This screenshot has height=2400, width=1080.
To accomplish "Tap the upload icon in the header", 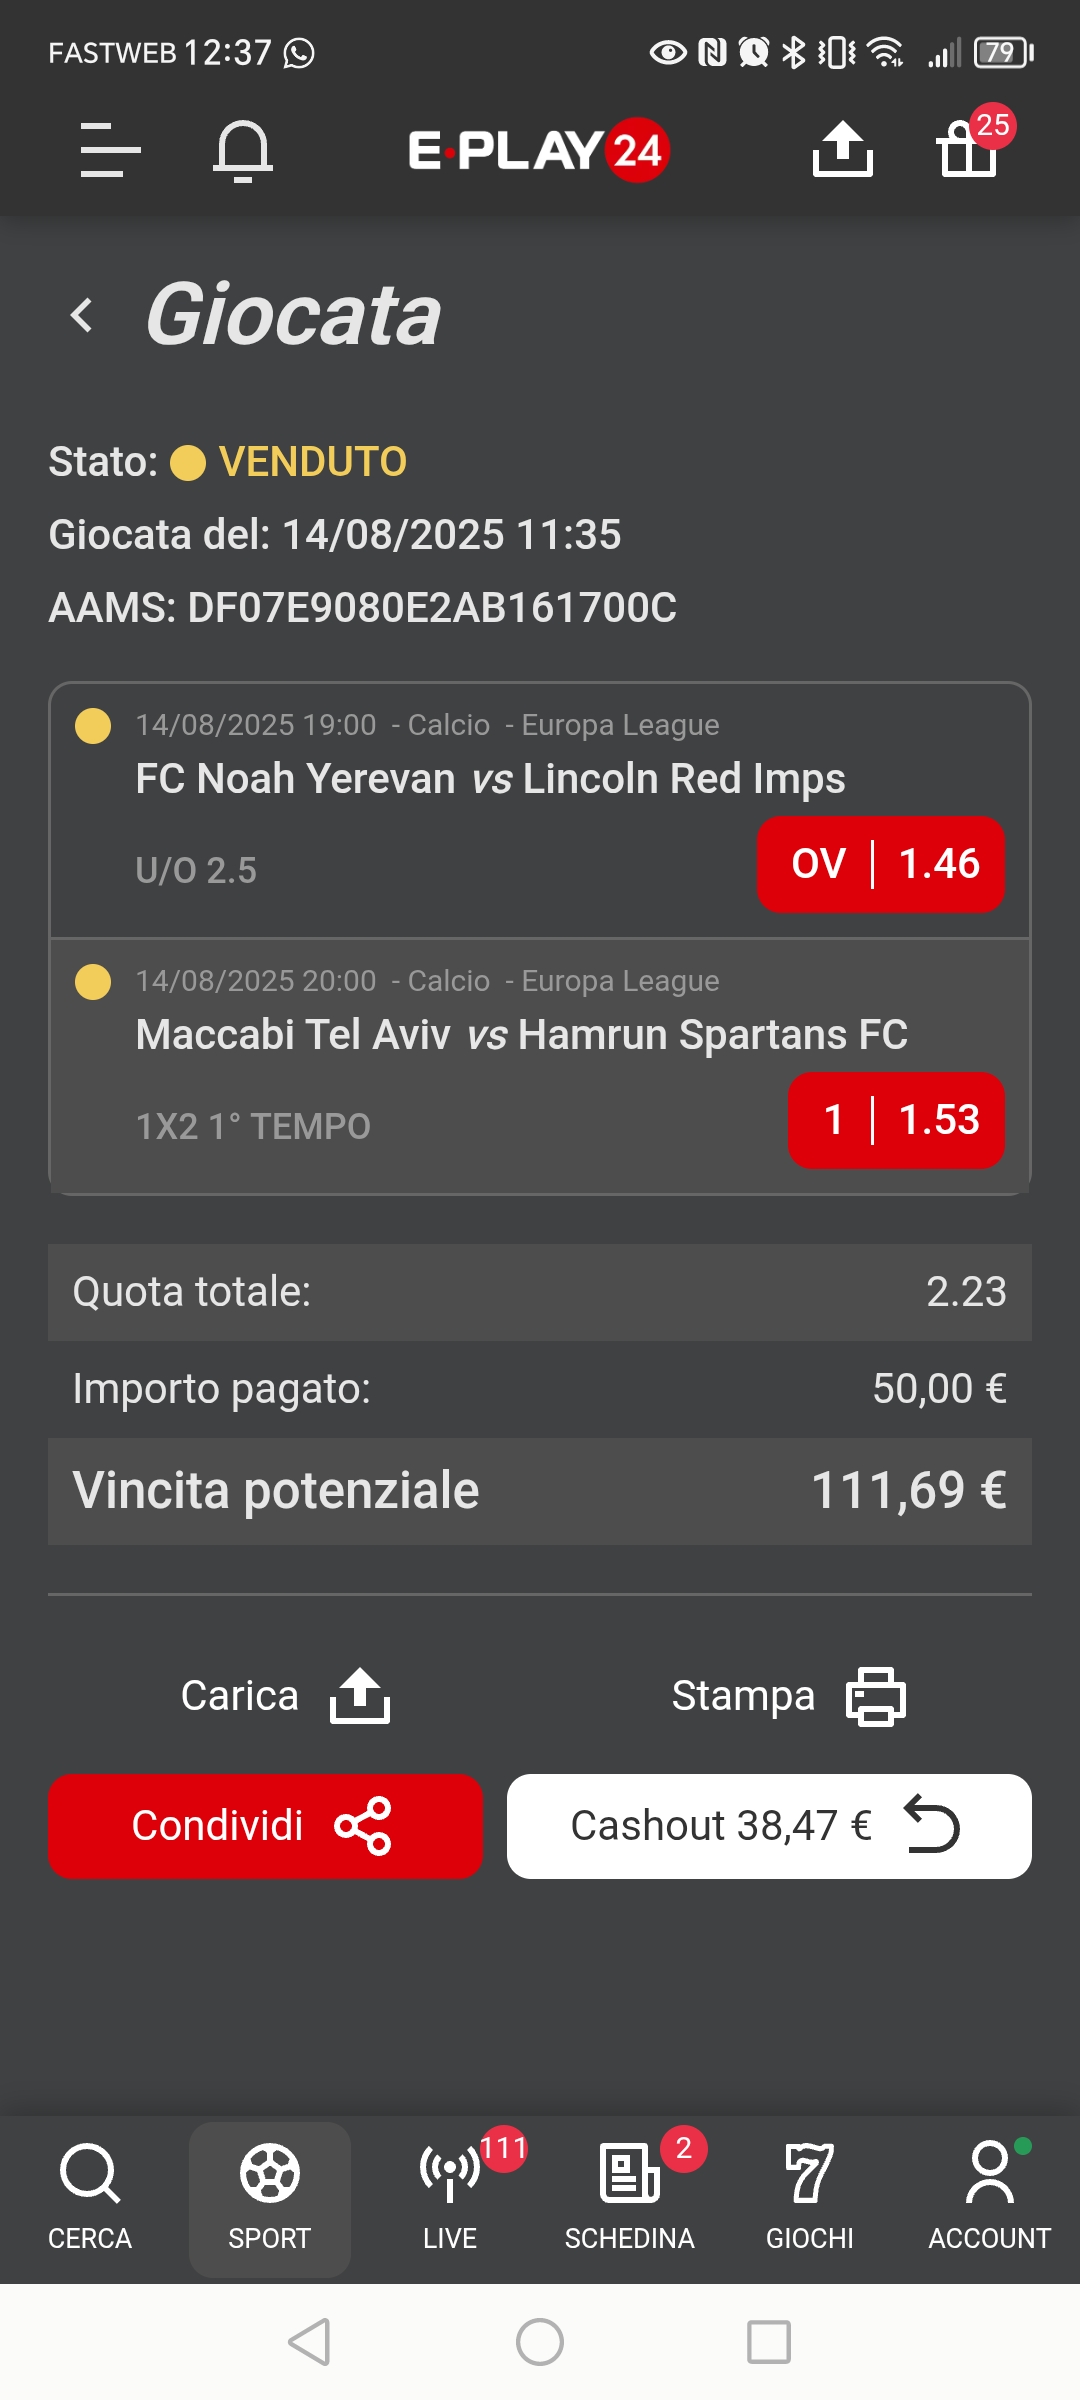I will pyautogui.click(x=843, y=149).
